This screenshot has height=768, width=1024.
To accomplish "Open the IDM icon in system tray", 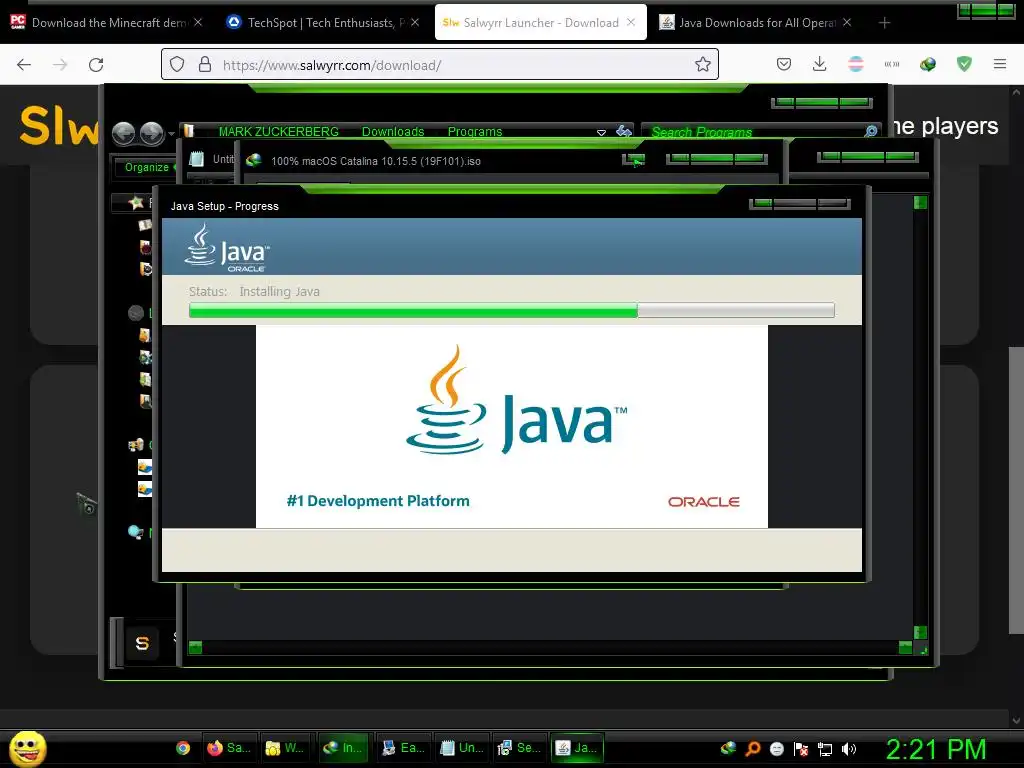I will click(x=728, y=748).
